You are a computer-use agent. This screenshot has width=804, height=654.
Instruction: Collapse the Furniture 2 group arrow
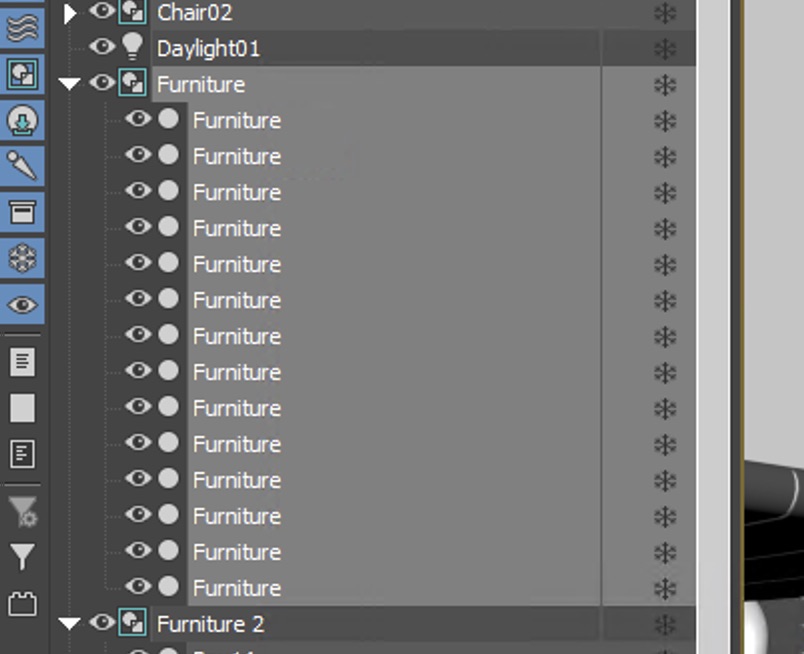(x=69, y=624)
